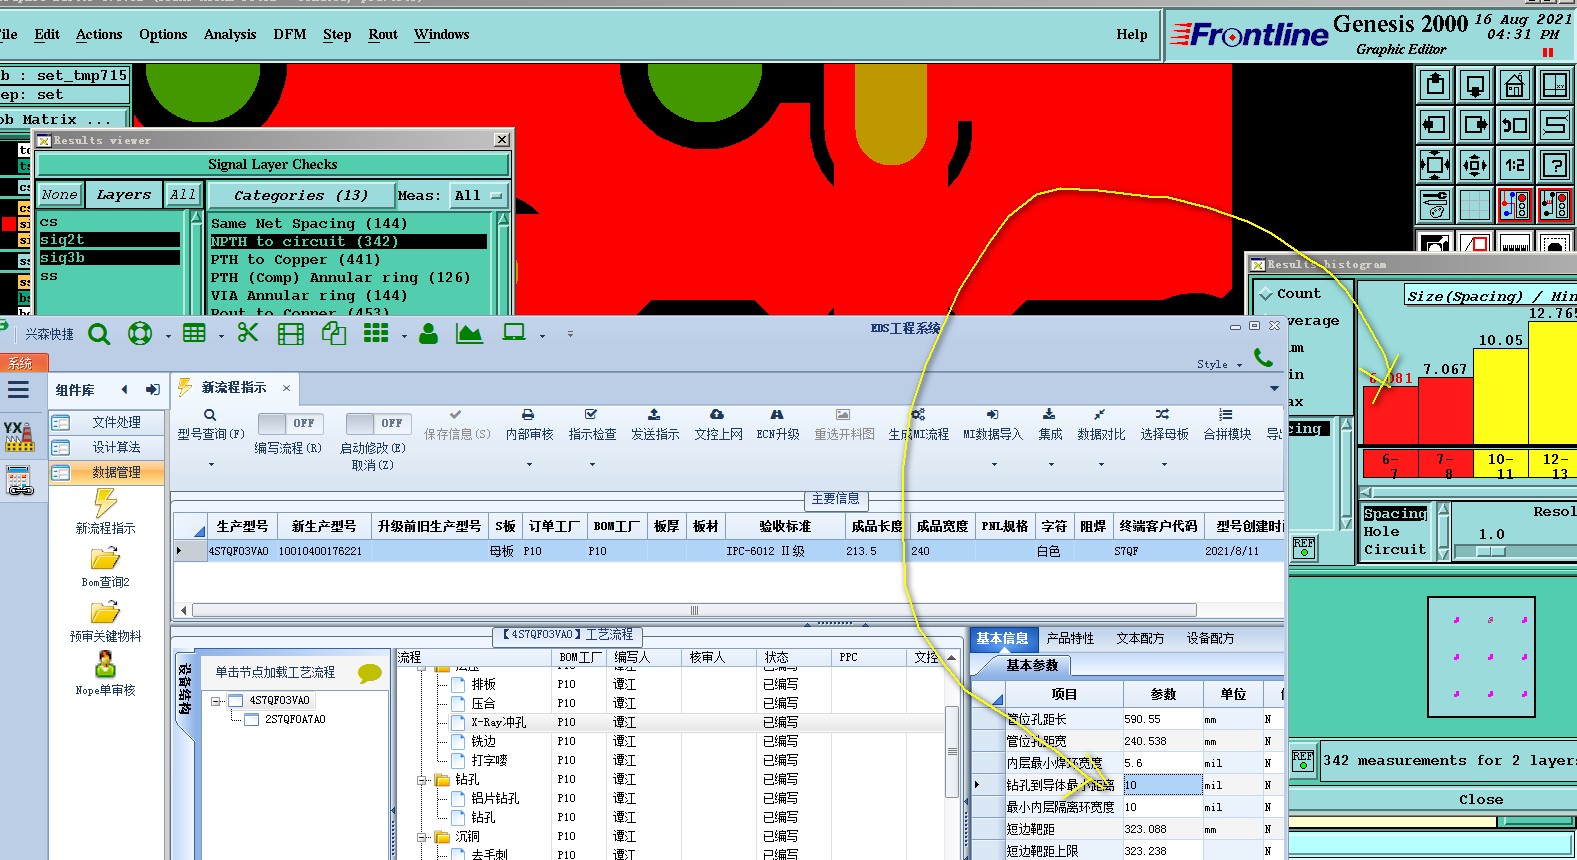Click the pan left icon in Genesis toolbar
The width and height of the screenshot is (1577, 860).
(1435, 125)
